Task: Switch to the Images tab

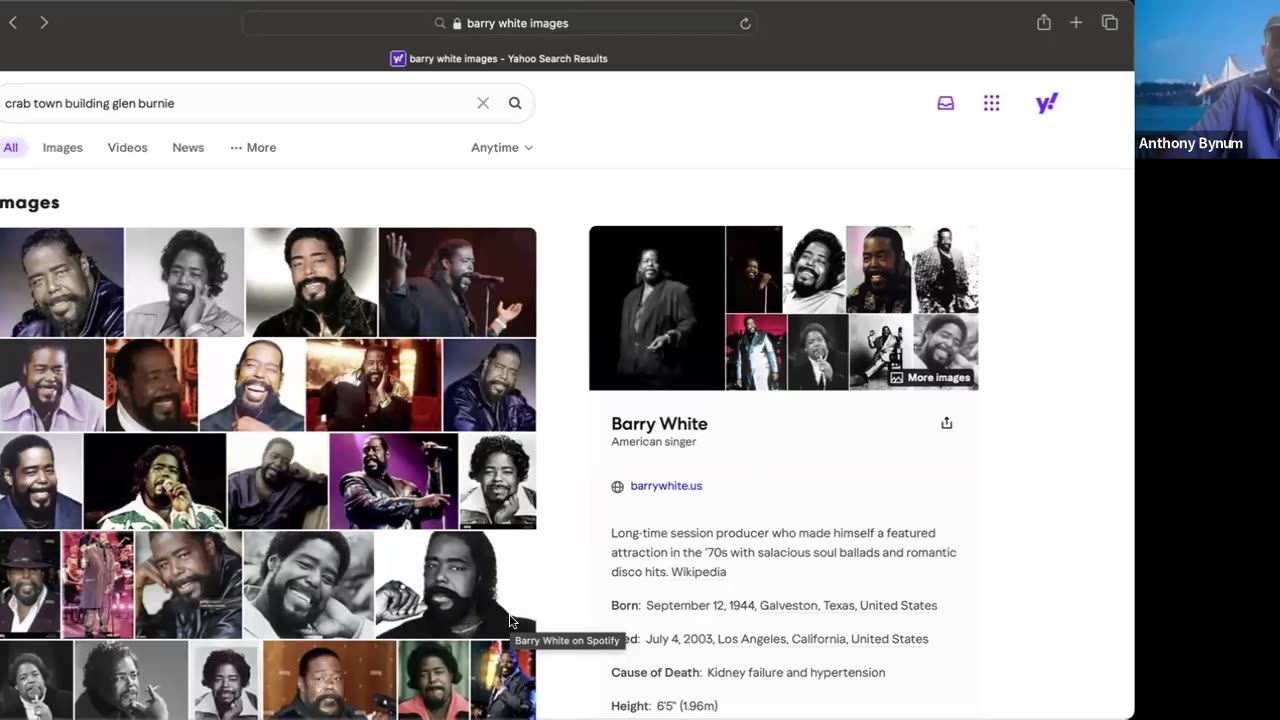Action: pos(62,147)
